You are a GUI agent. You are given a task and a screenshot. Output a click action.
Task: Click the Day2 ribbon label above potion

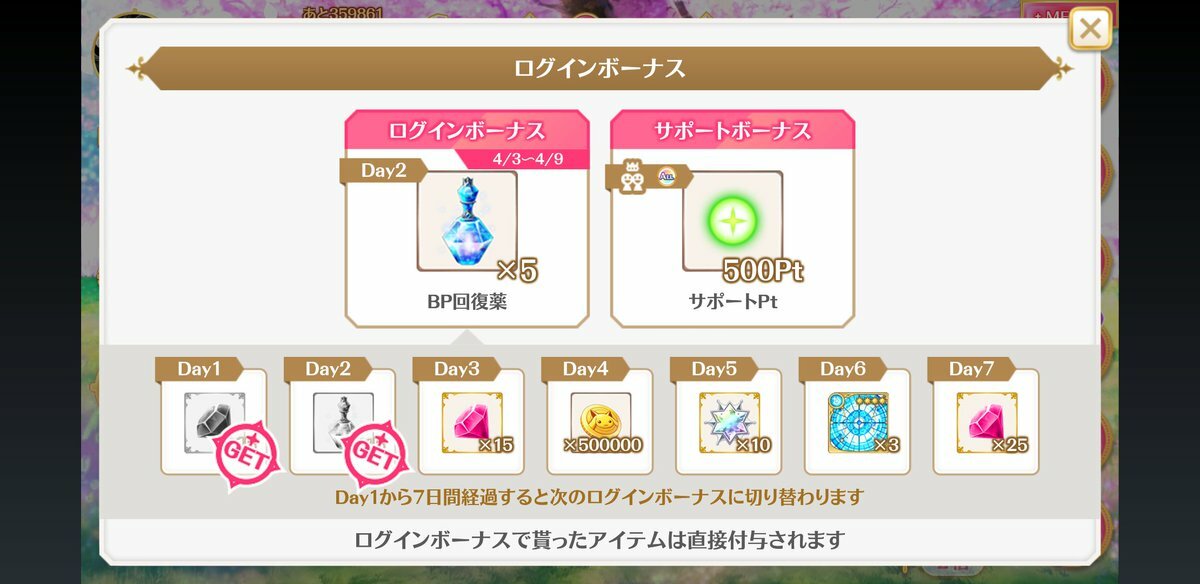pyautogui.click(x=383, y=171)
